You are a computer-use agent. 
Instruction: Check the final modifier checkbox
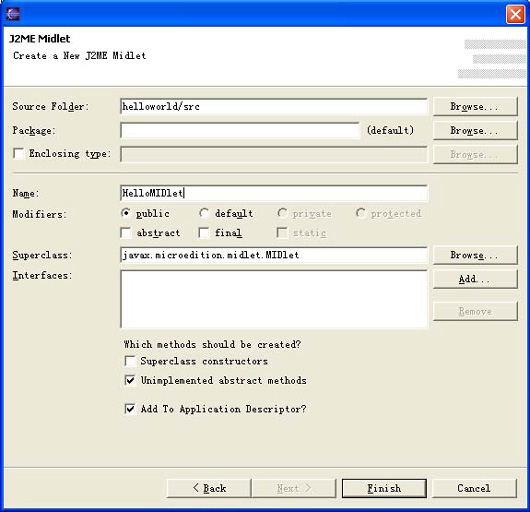(204, 233)
